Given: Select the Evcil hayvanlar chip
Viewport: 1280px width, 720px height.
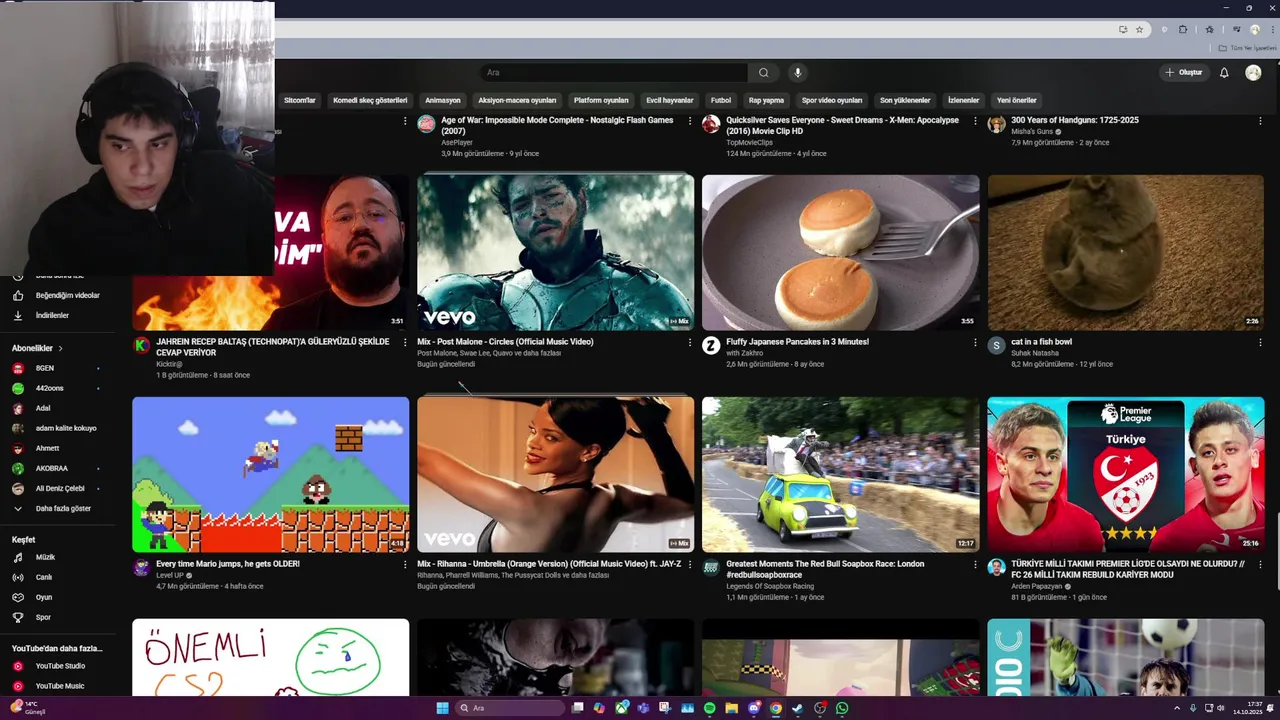Looking at the screenshot, I should (x=669, y=100).
